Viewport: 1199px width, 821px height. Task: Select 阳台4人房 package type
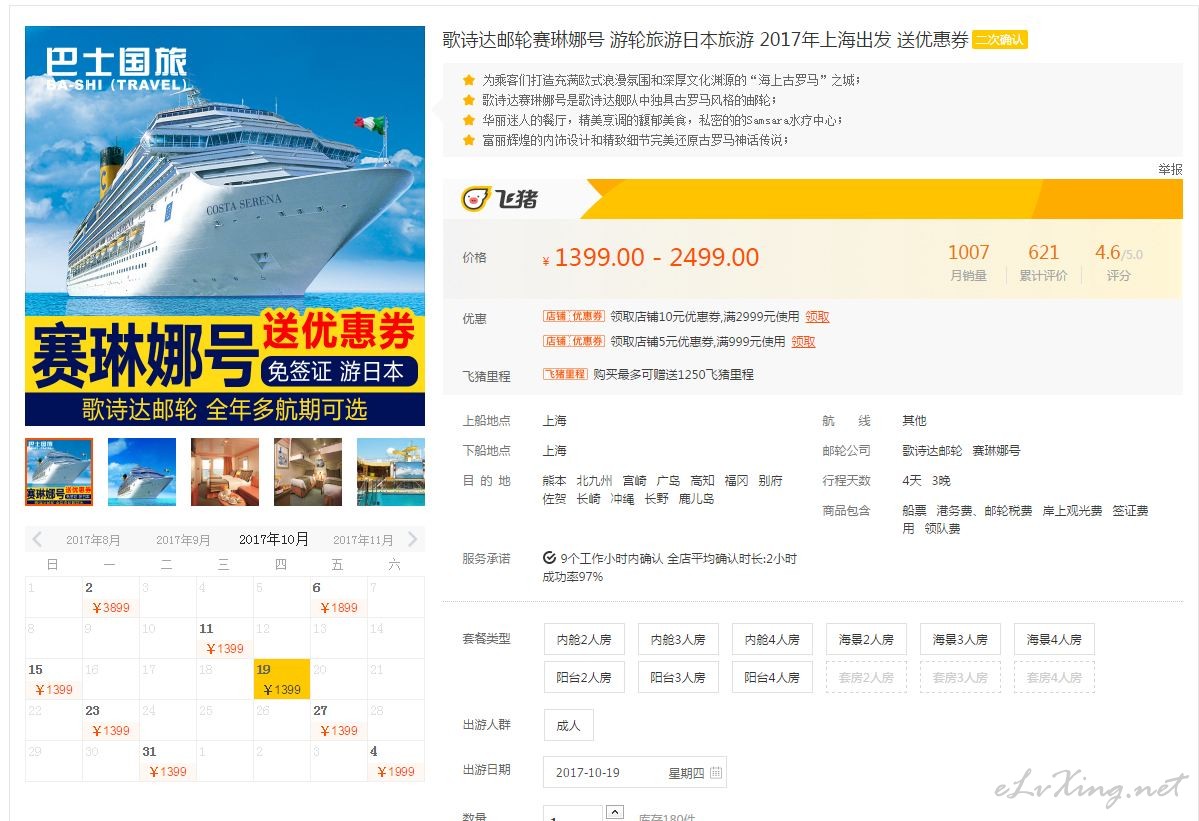[x=772, y=677]
